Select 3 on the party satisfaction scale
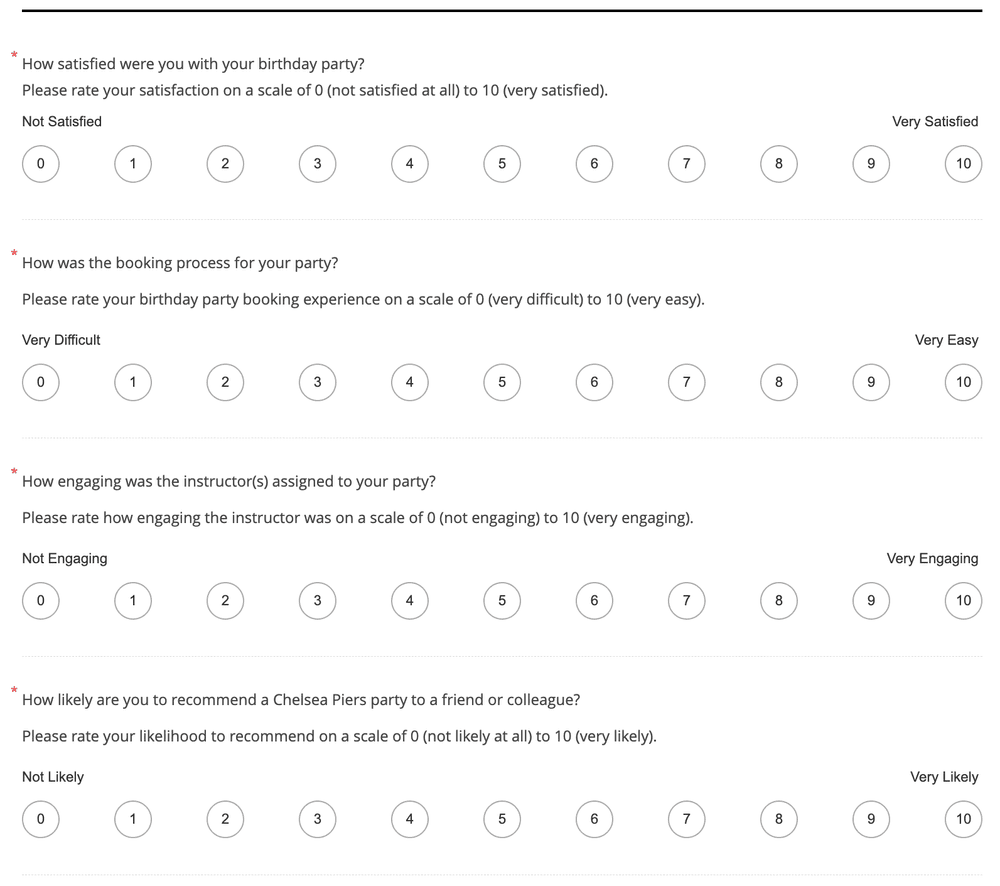This screenshot has height=886, width=1000. [x=318, y=164]
